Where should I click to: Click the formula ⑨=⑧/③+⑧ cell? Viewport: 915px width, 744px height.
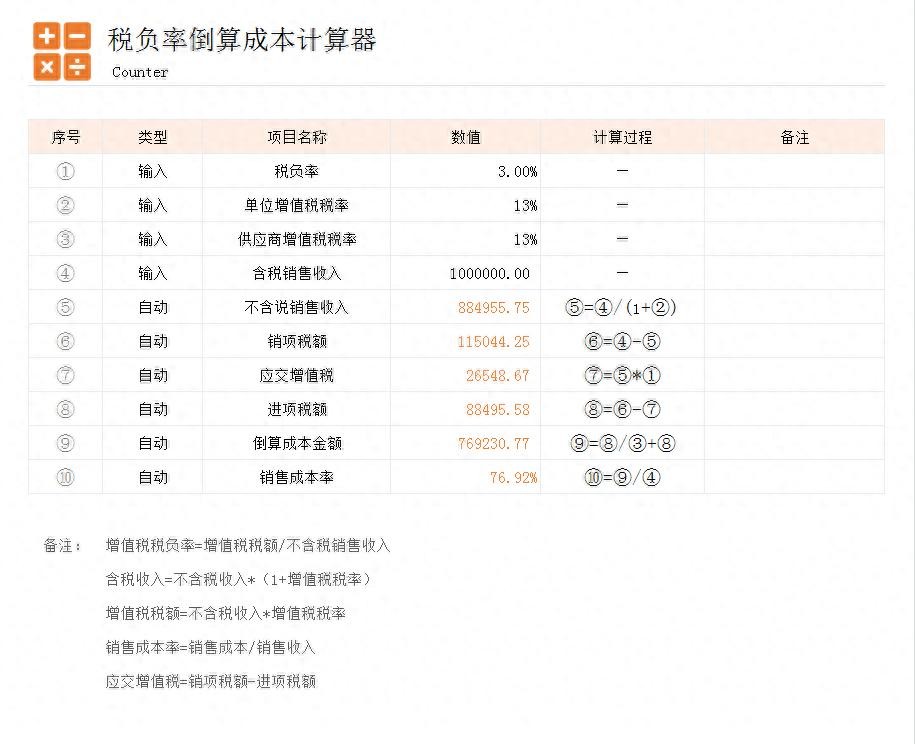coord(622,443)
